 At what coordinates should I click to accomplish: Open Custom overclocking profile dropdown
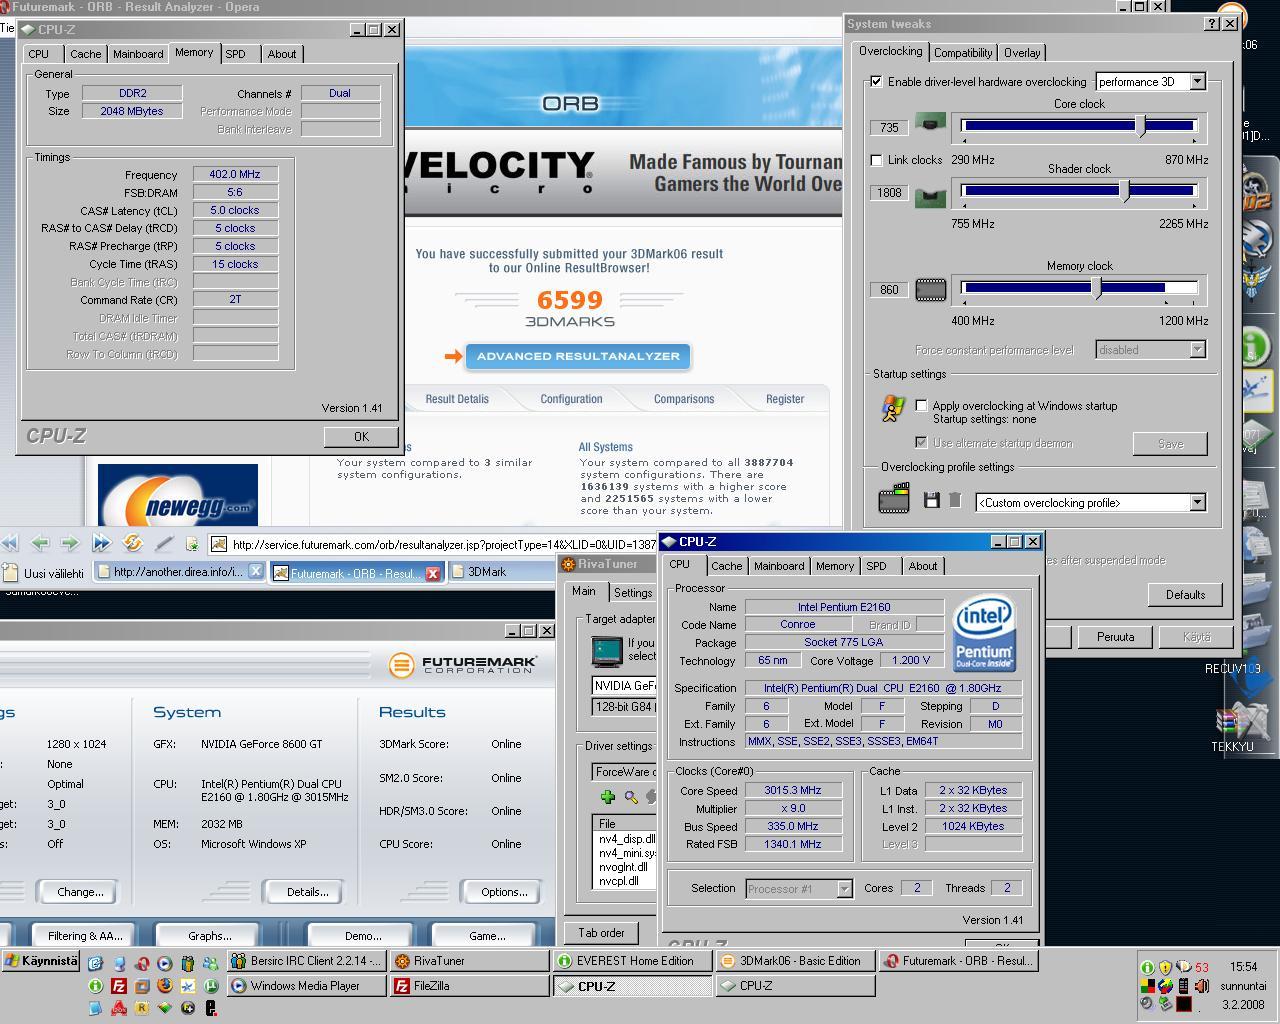1197,502
